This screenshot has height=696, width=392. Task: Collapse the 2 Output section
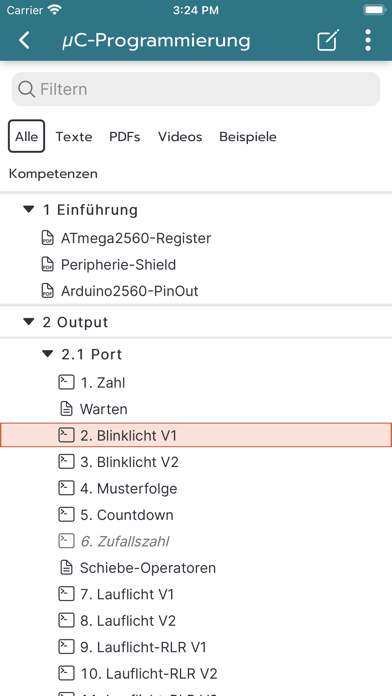click(x=29, y=322)
